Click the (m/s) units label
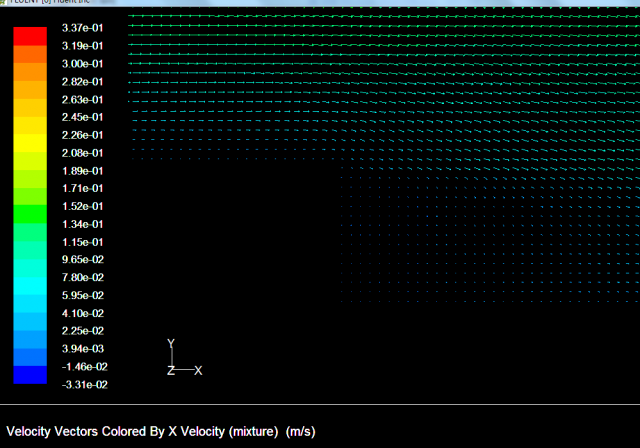This screenshot has height=448, width=640. (300, 432)
